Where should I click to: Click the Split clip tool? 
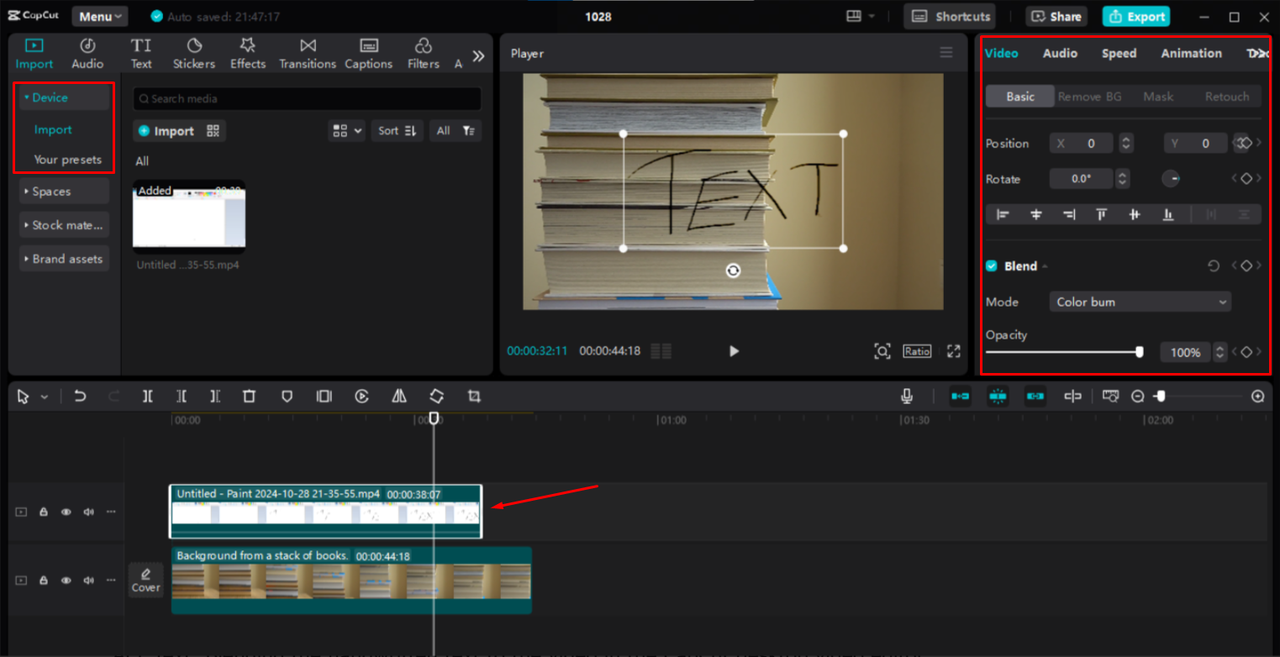point(147,396)
